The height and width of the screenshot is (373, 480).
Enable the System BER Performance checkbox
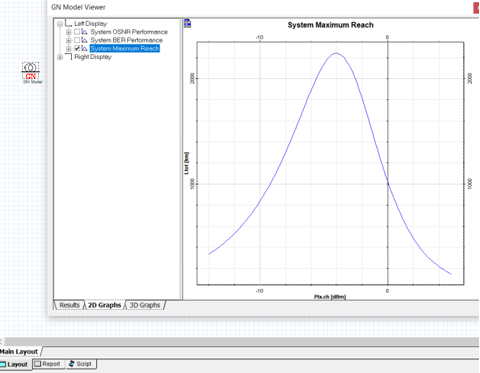[77, 40]
